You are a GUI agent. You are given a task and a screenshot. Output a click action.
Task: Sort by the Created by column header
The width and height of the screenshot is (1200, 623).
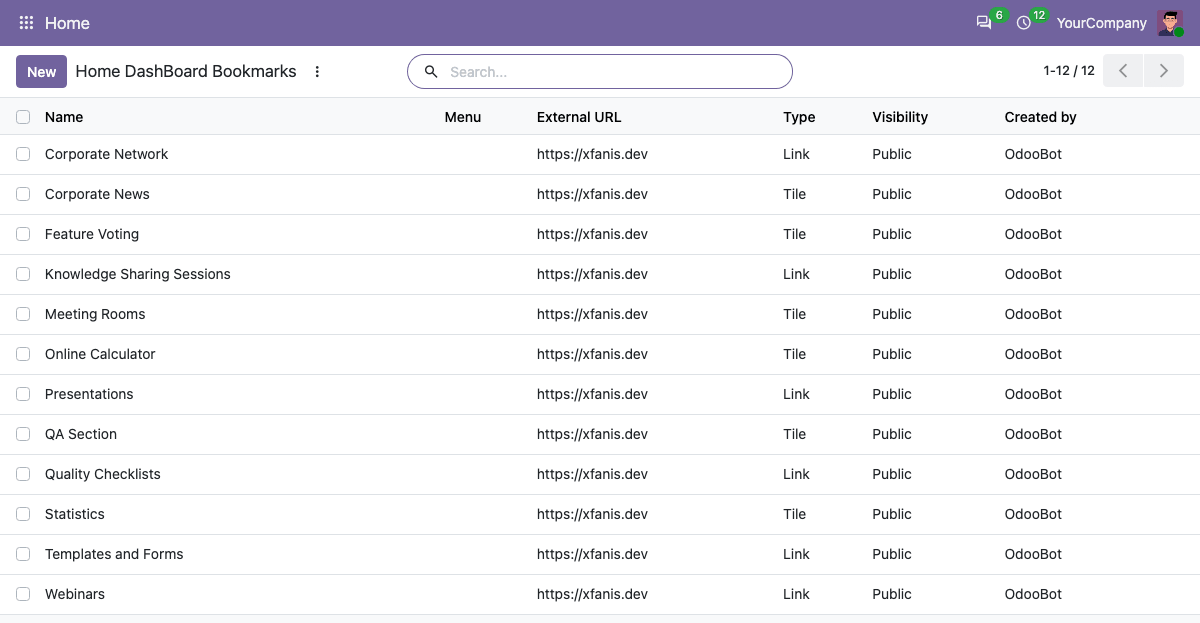1040,117
